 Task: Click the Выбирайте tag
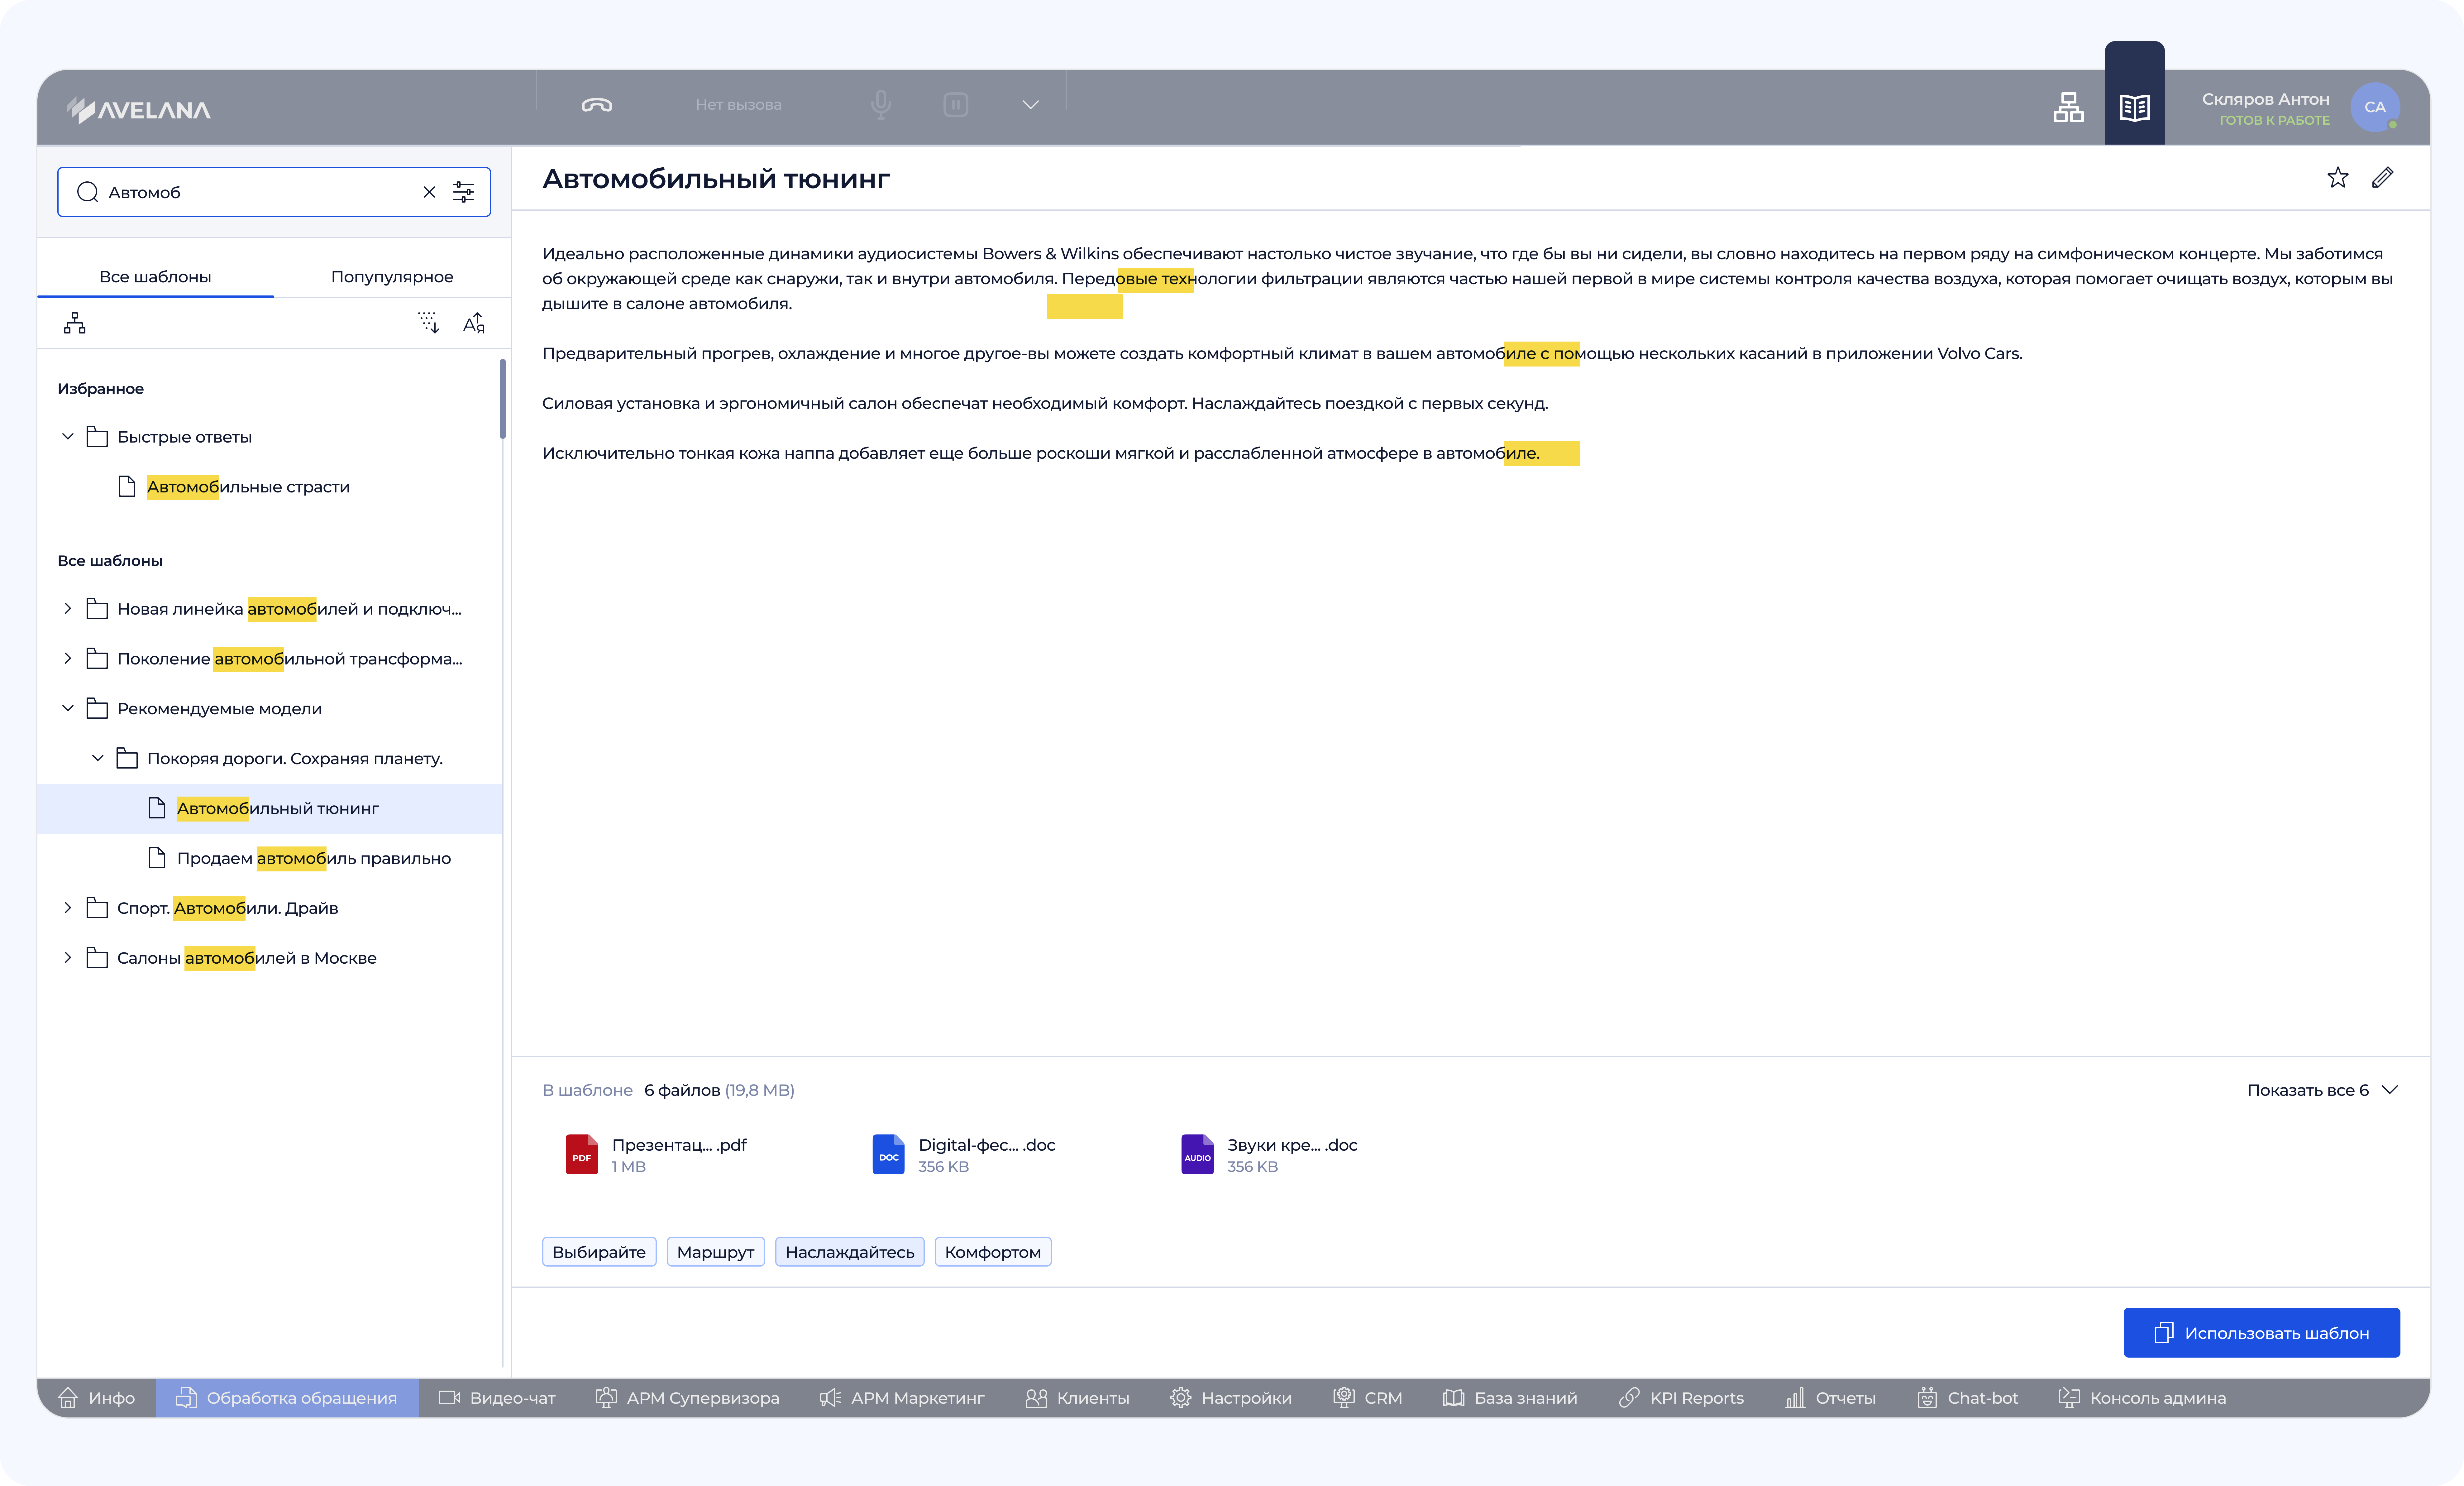pos(599,1252)
